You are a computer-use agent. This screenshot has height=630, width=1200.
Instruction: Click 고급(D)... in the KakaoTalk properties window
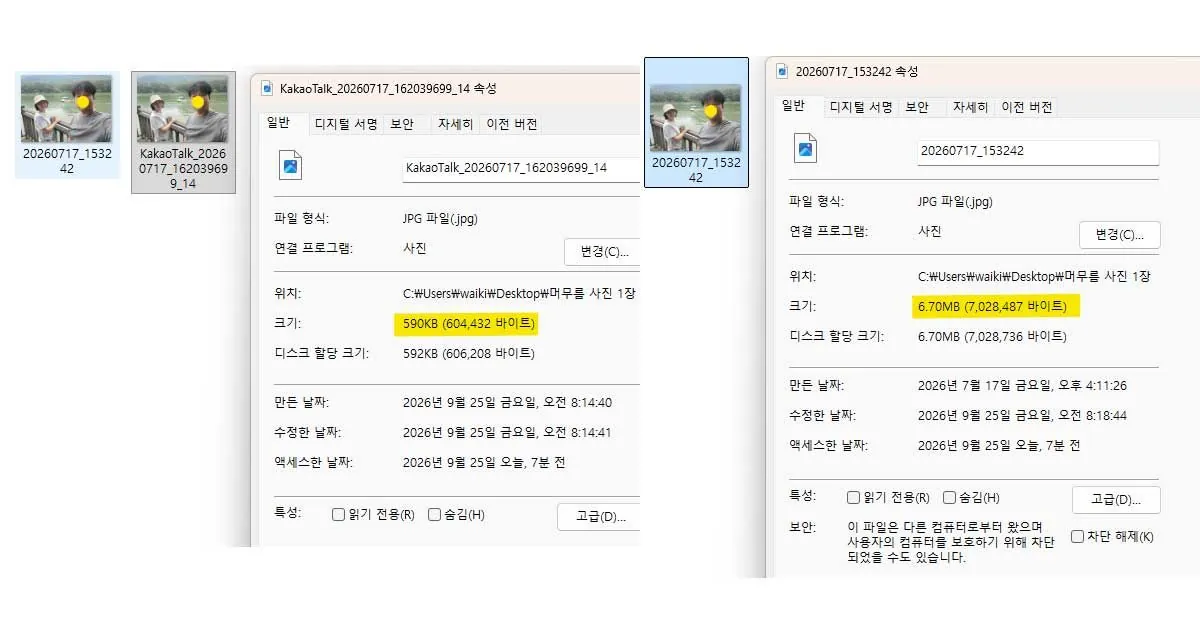coord(598,517)
